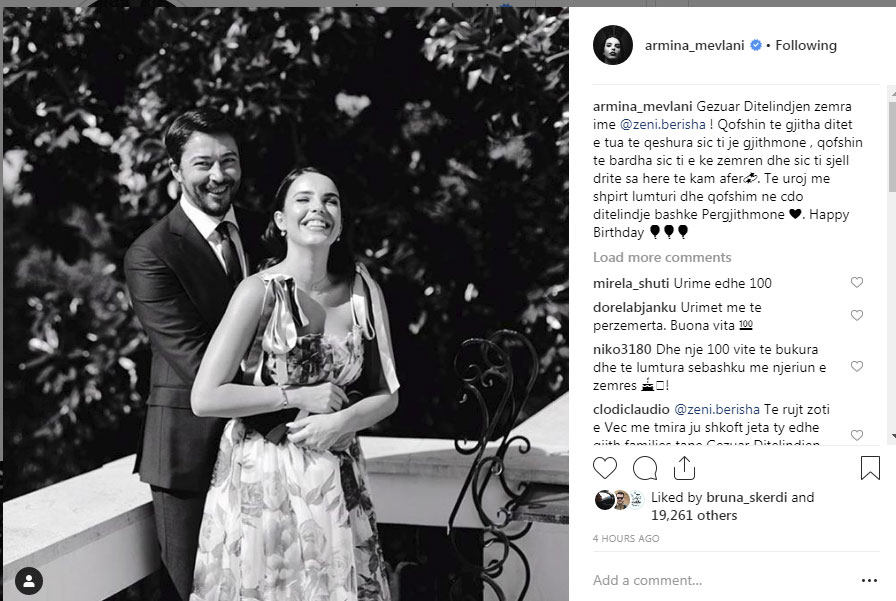Like the post with heart icon
This screenshot has height=601, width=896.
point(605,468)
